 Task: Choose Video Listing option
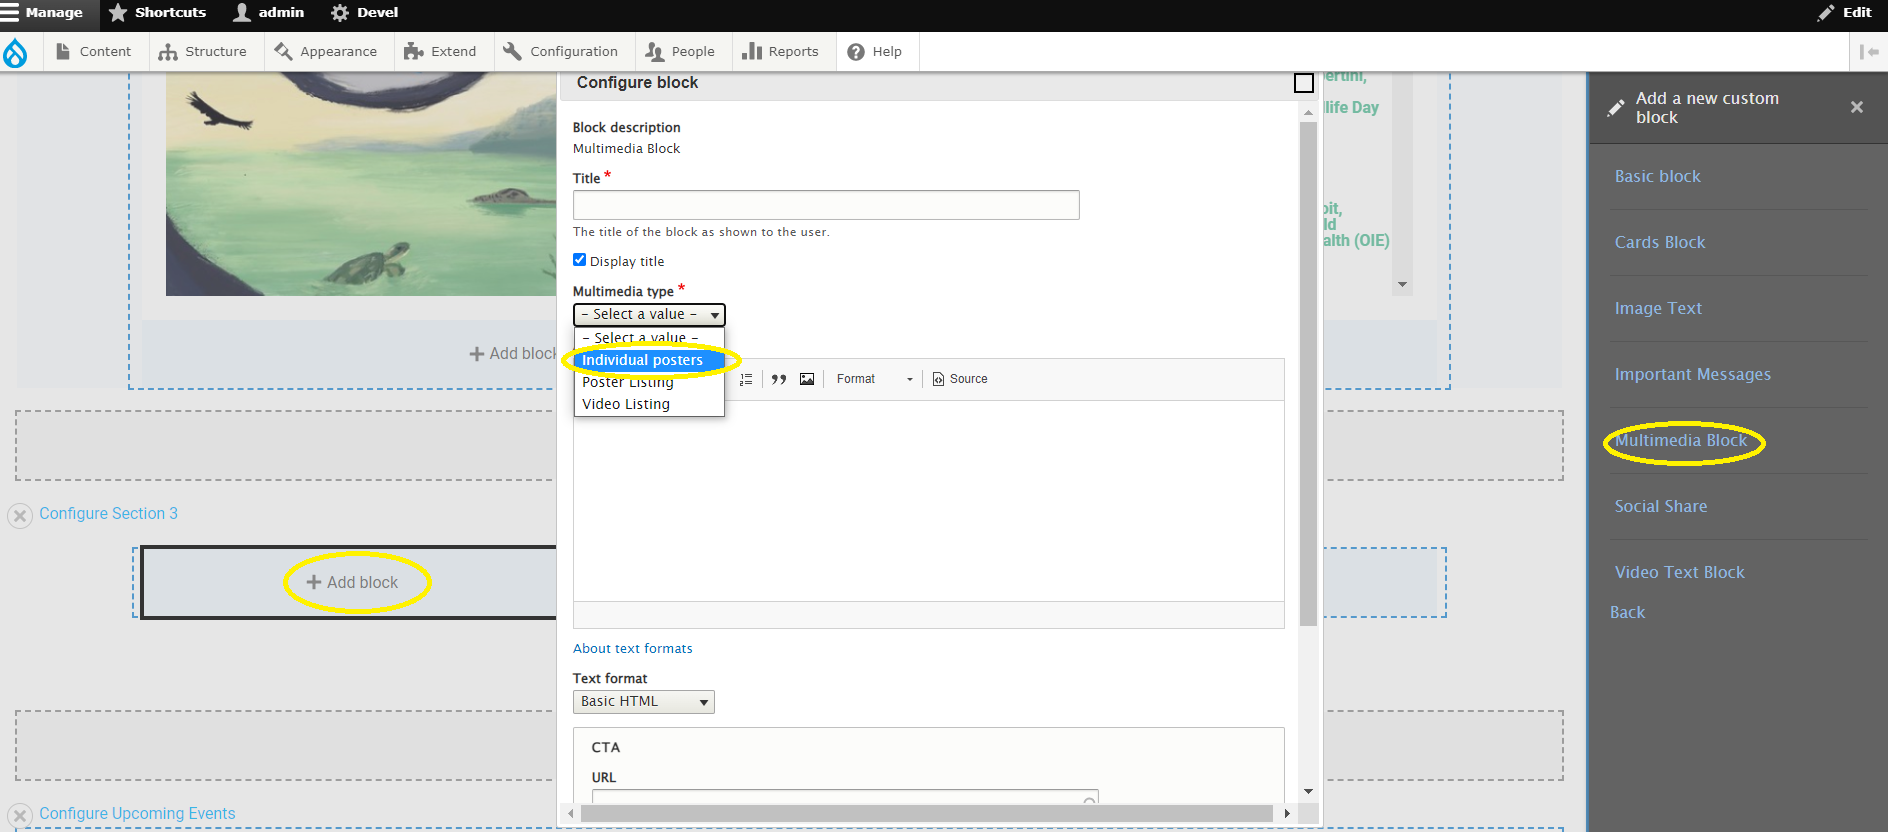[x=649, y=404]
